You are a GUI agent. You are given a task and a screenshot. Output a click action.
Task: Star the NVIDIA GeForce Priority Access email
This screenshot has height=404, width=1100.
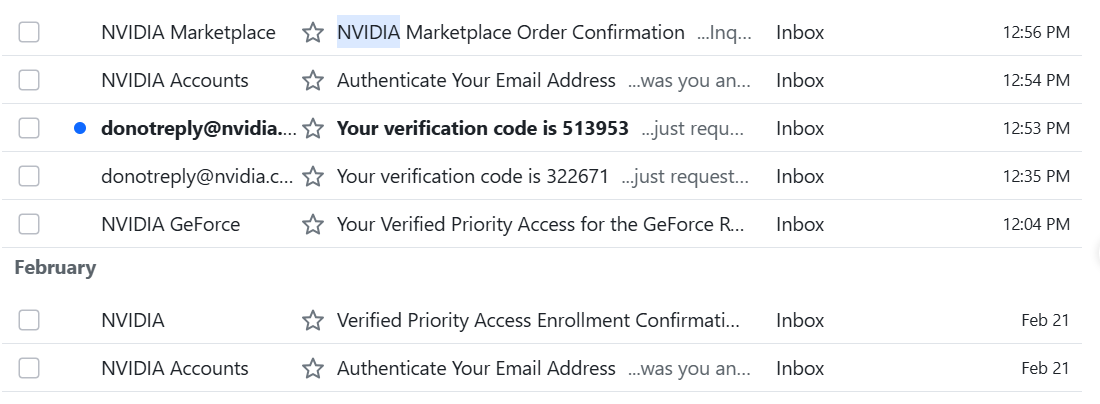[x=313, y=224]
